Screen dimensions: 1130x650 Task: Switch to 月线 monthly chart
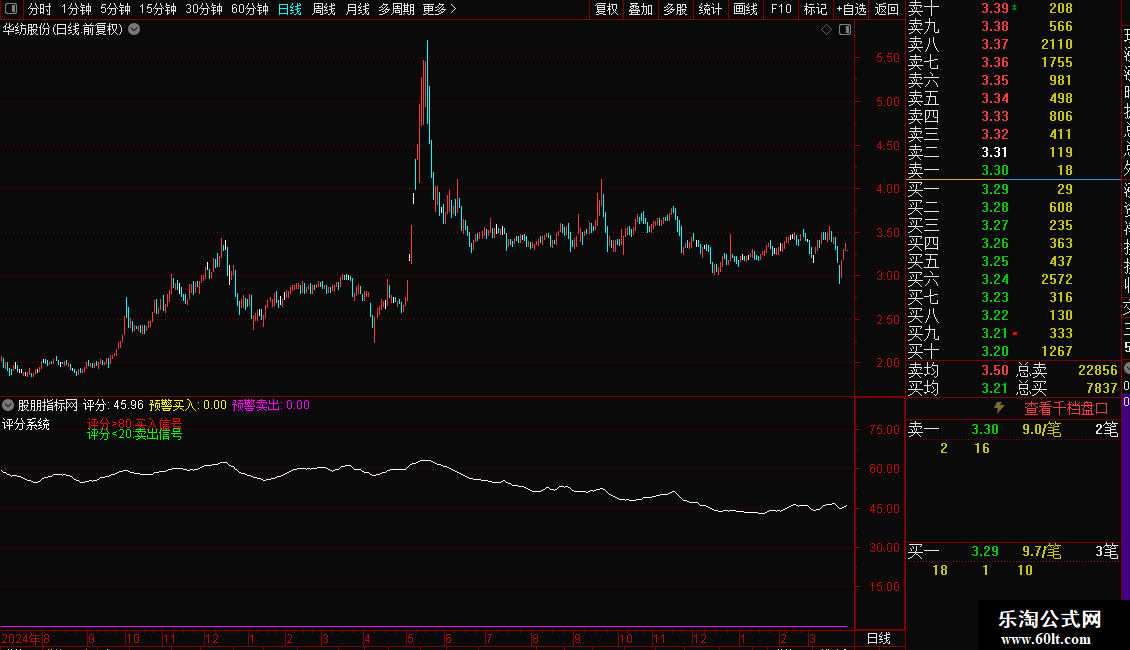click(357, 9)
